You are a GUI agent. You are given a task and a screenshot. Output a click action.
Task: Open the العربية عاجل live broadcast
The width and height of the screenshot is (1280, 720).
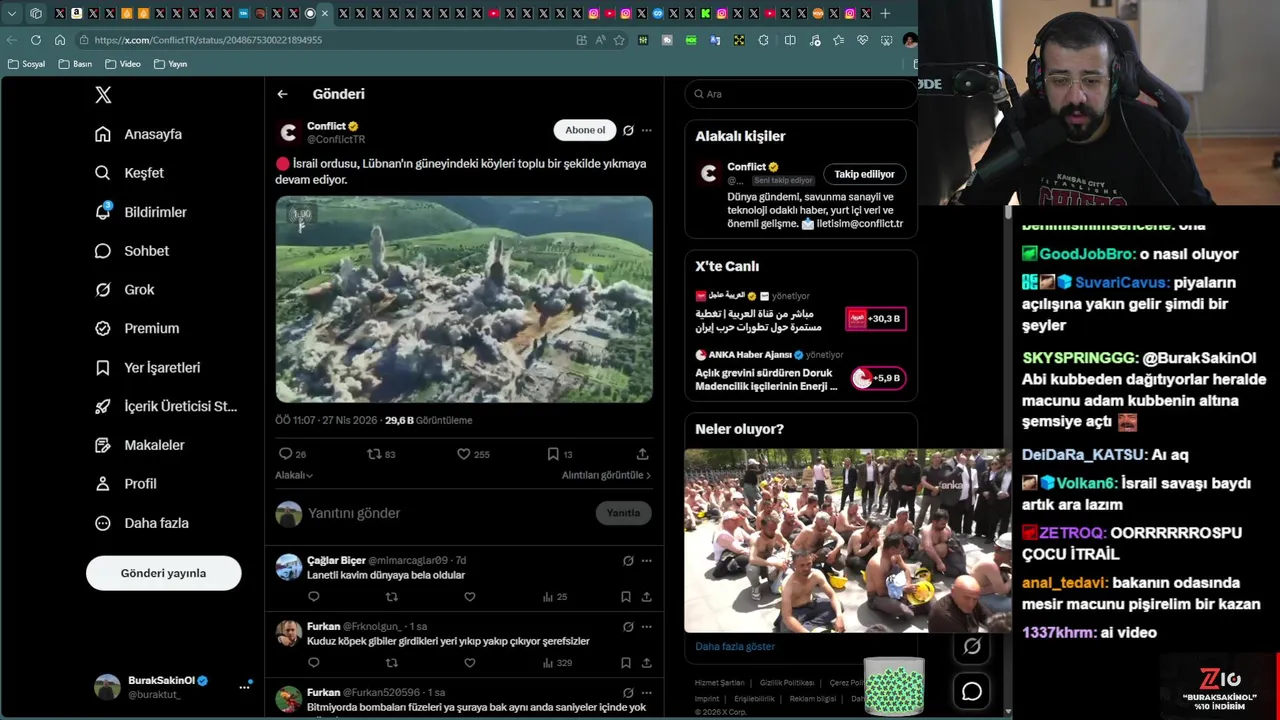[800, 312]
